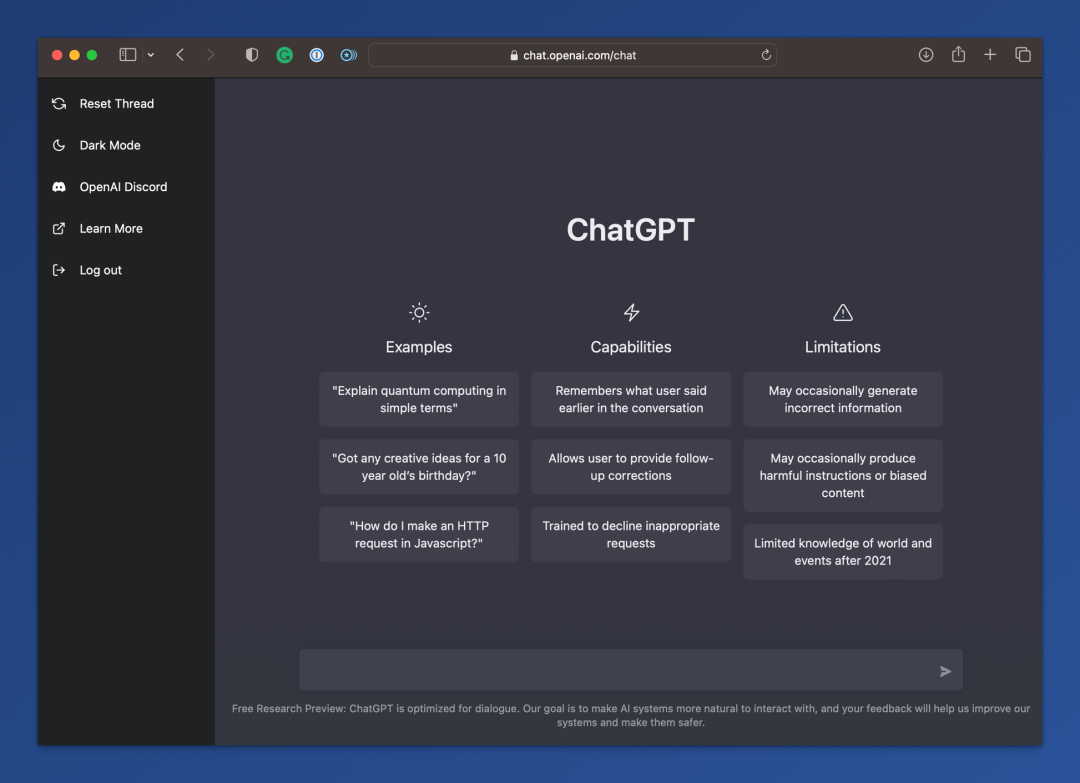Click the Free Research Preview footer text
The image size is (1080, 783).
point(631,716)
